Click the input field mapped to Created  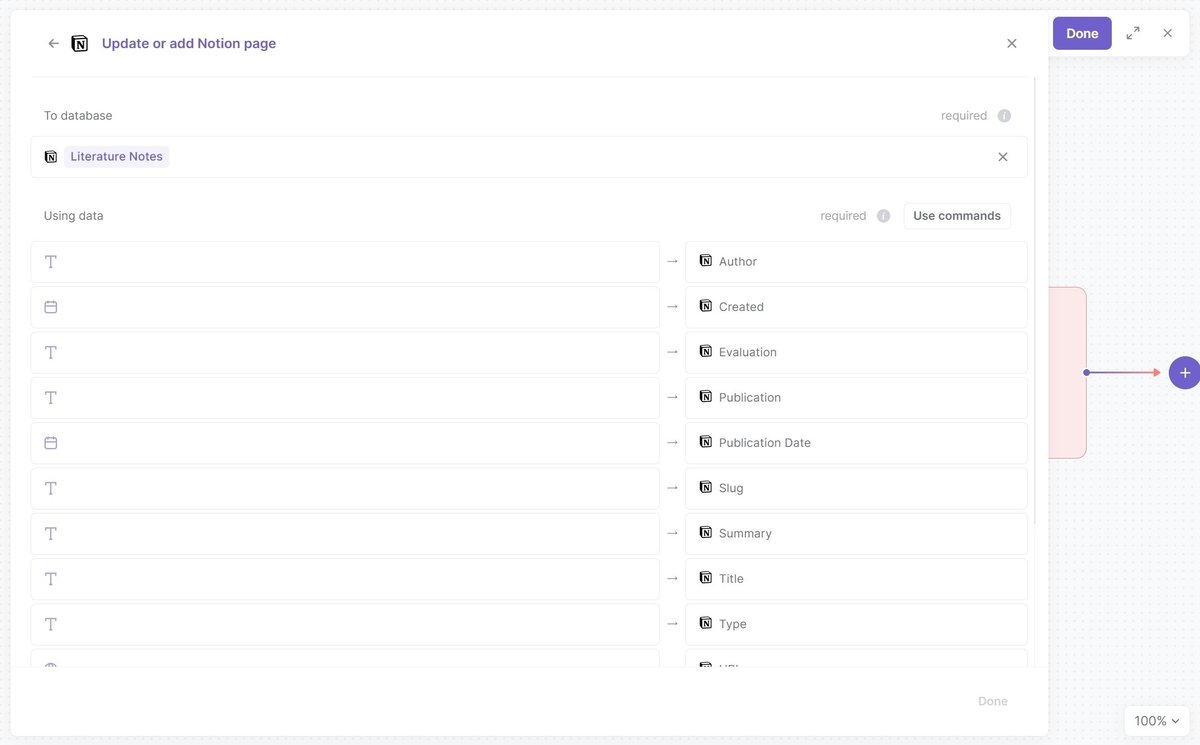coord(345,307)
